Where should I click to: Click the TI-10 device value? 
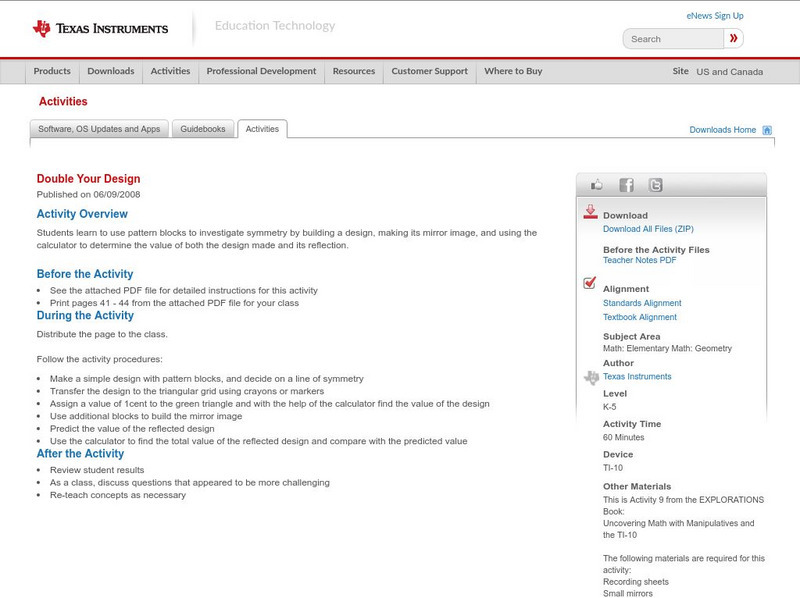[x=613, y=468]
